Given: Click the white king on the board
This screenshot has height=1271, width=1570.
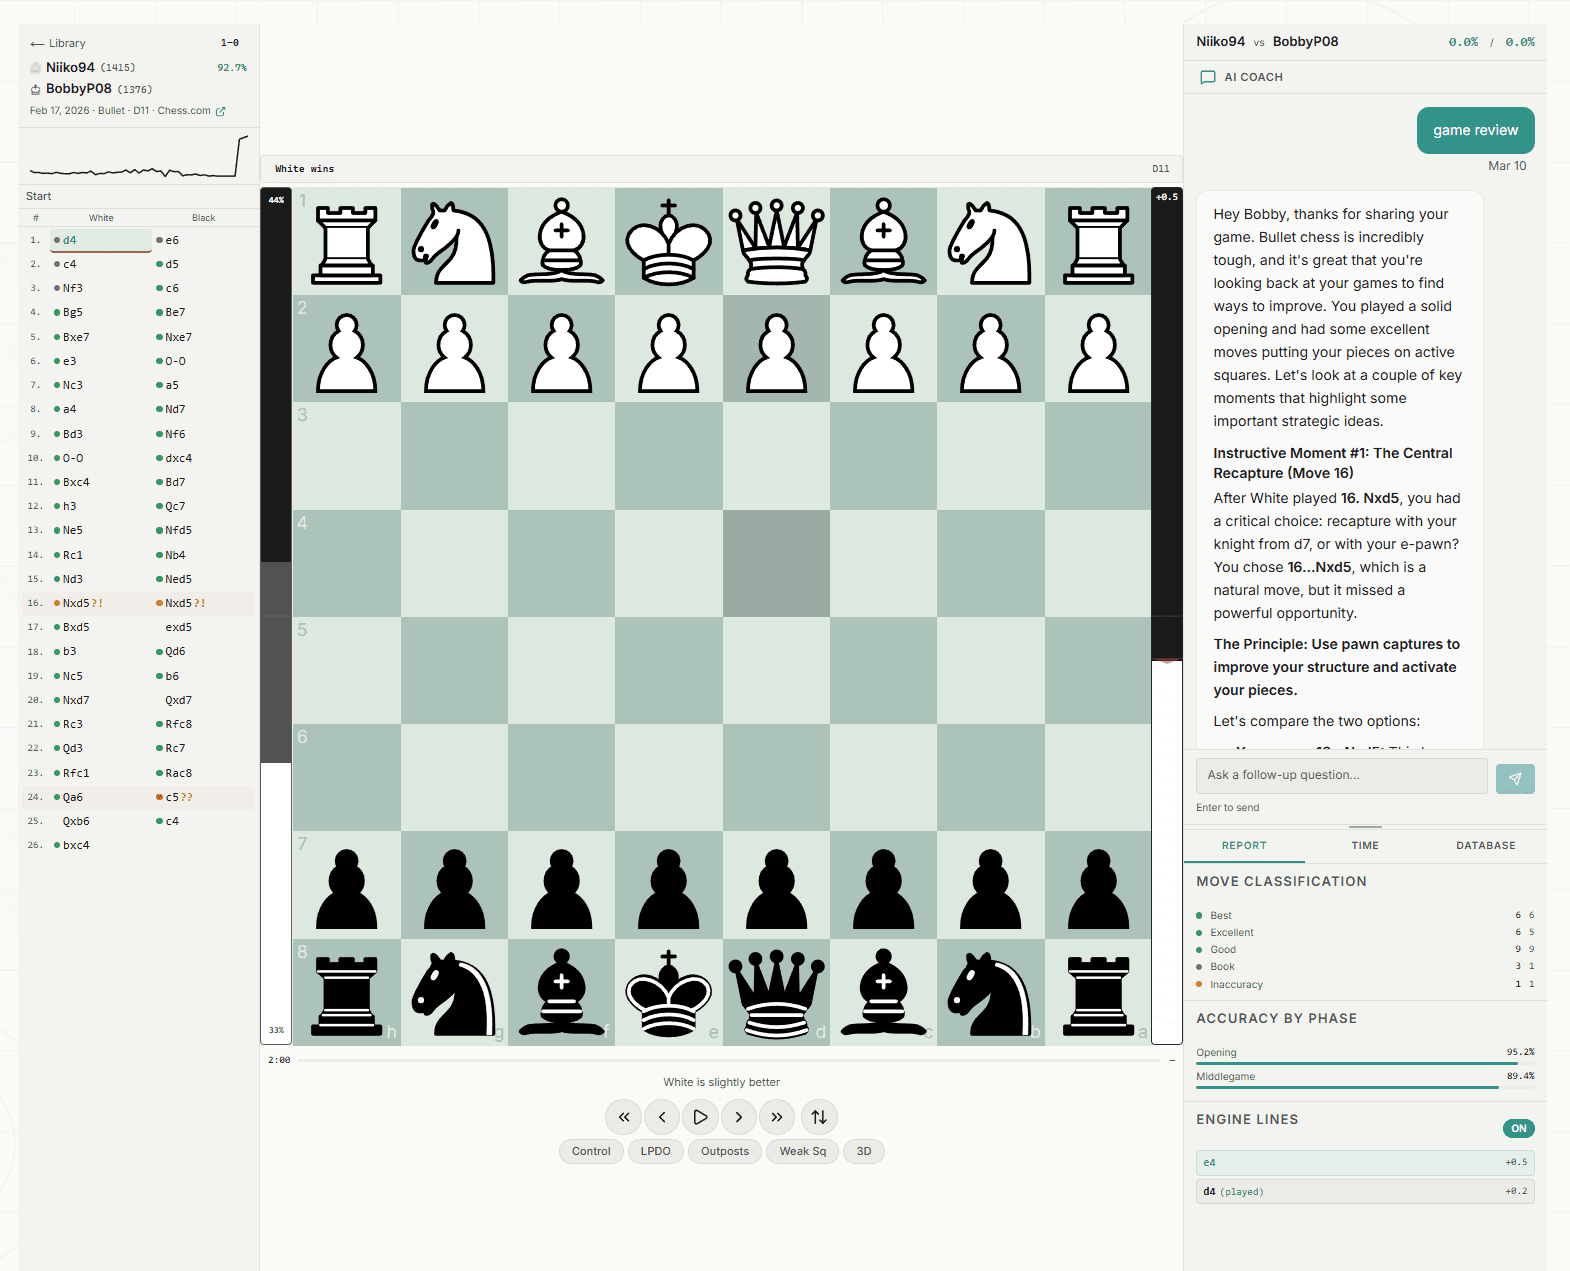Looking at the screenshot, I should coord(668,241).
